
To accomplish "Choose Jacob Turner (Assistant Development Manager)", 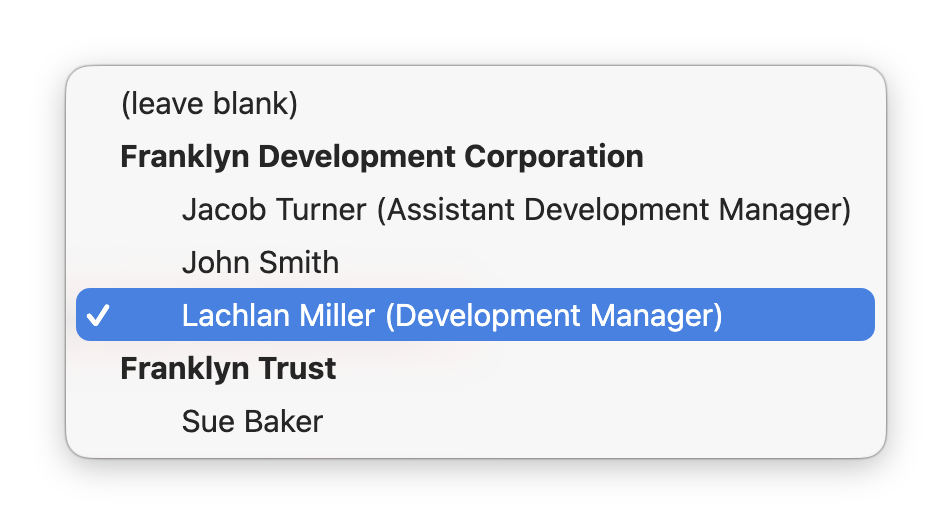I will [x=515, y=210].
